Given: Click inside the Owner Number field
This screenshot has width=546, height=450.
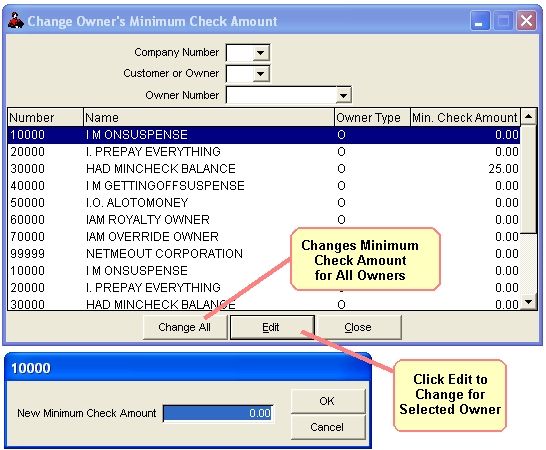Looking at the screenshot, I should pyautogui.click(x=281, y=95).
